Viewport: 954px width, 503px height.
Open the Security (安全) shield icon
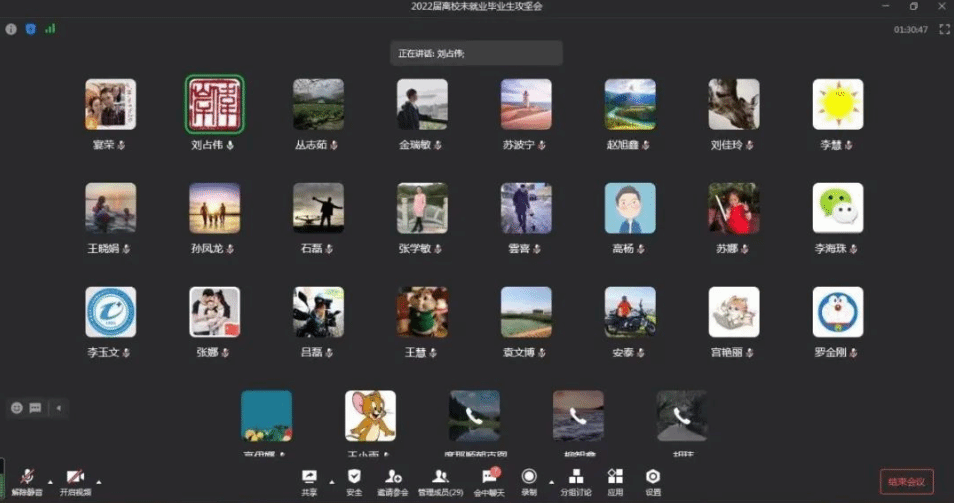click(354, 477)
